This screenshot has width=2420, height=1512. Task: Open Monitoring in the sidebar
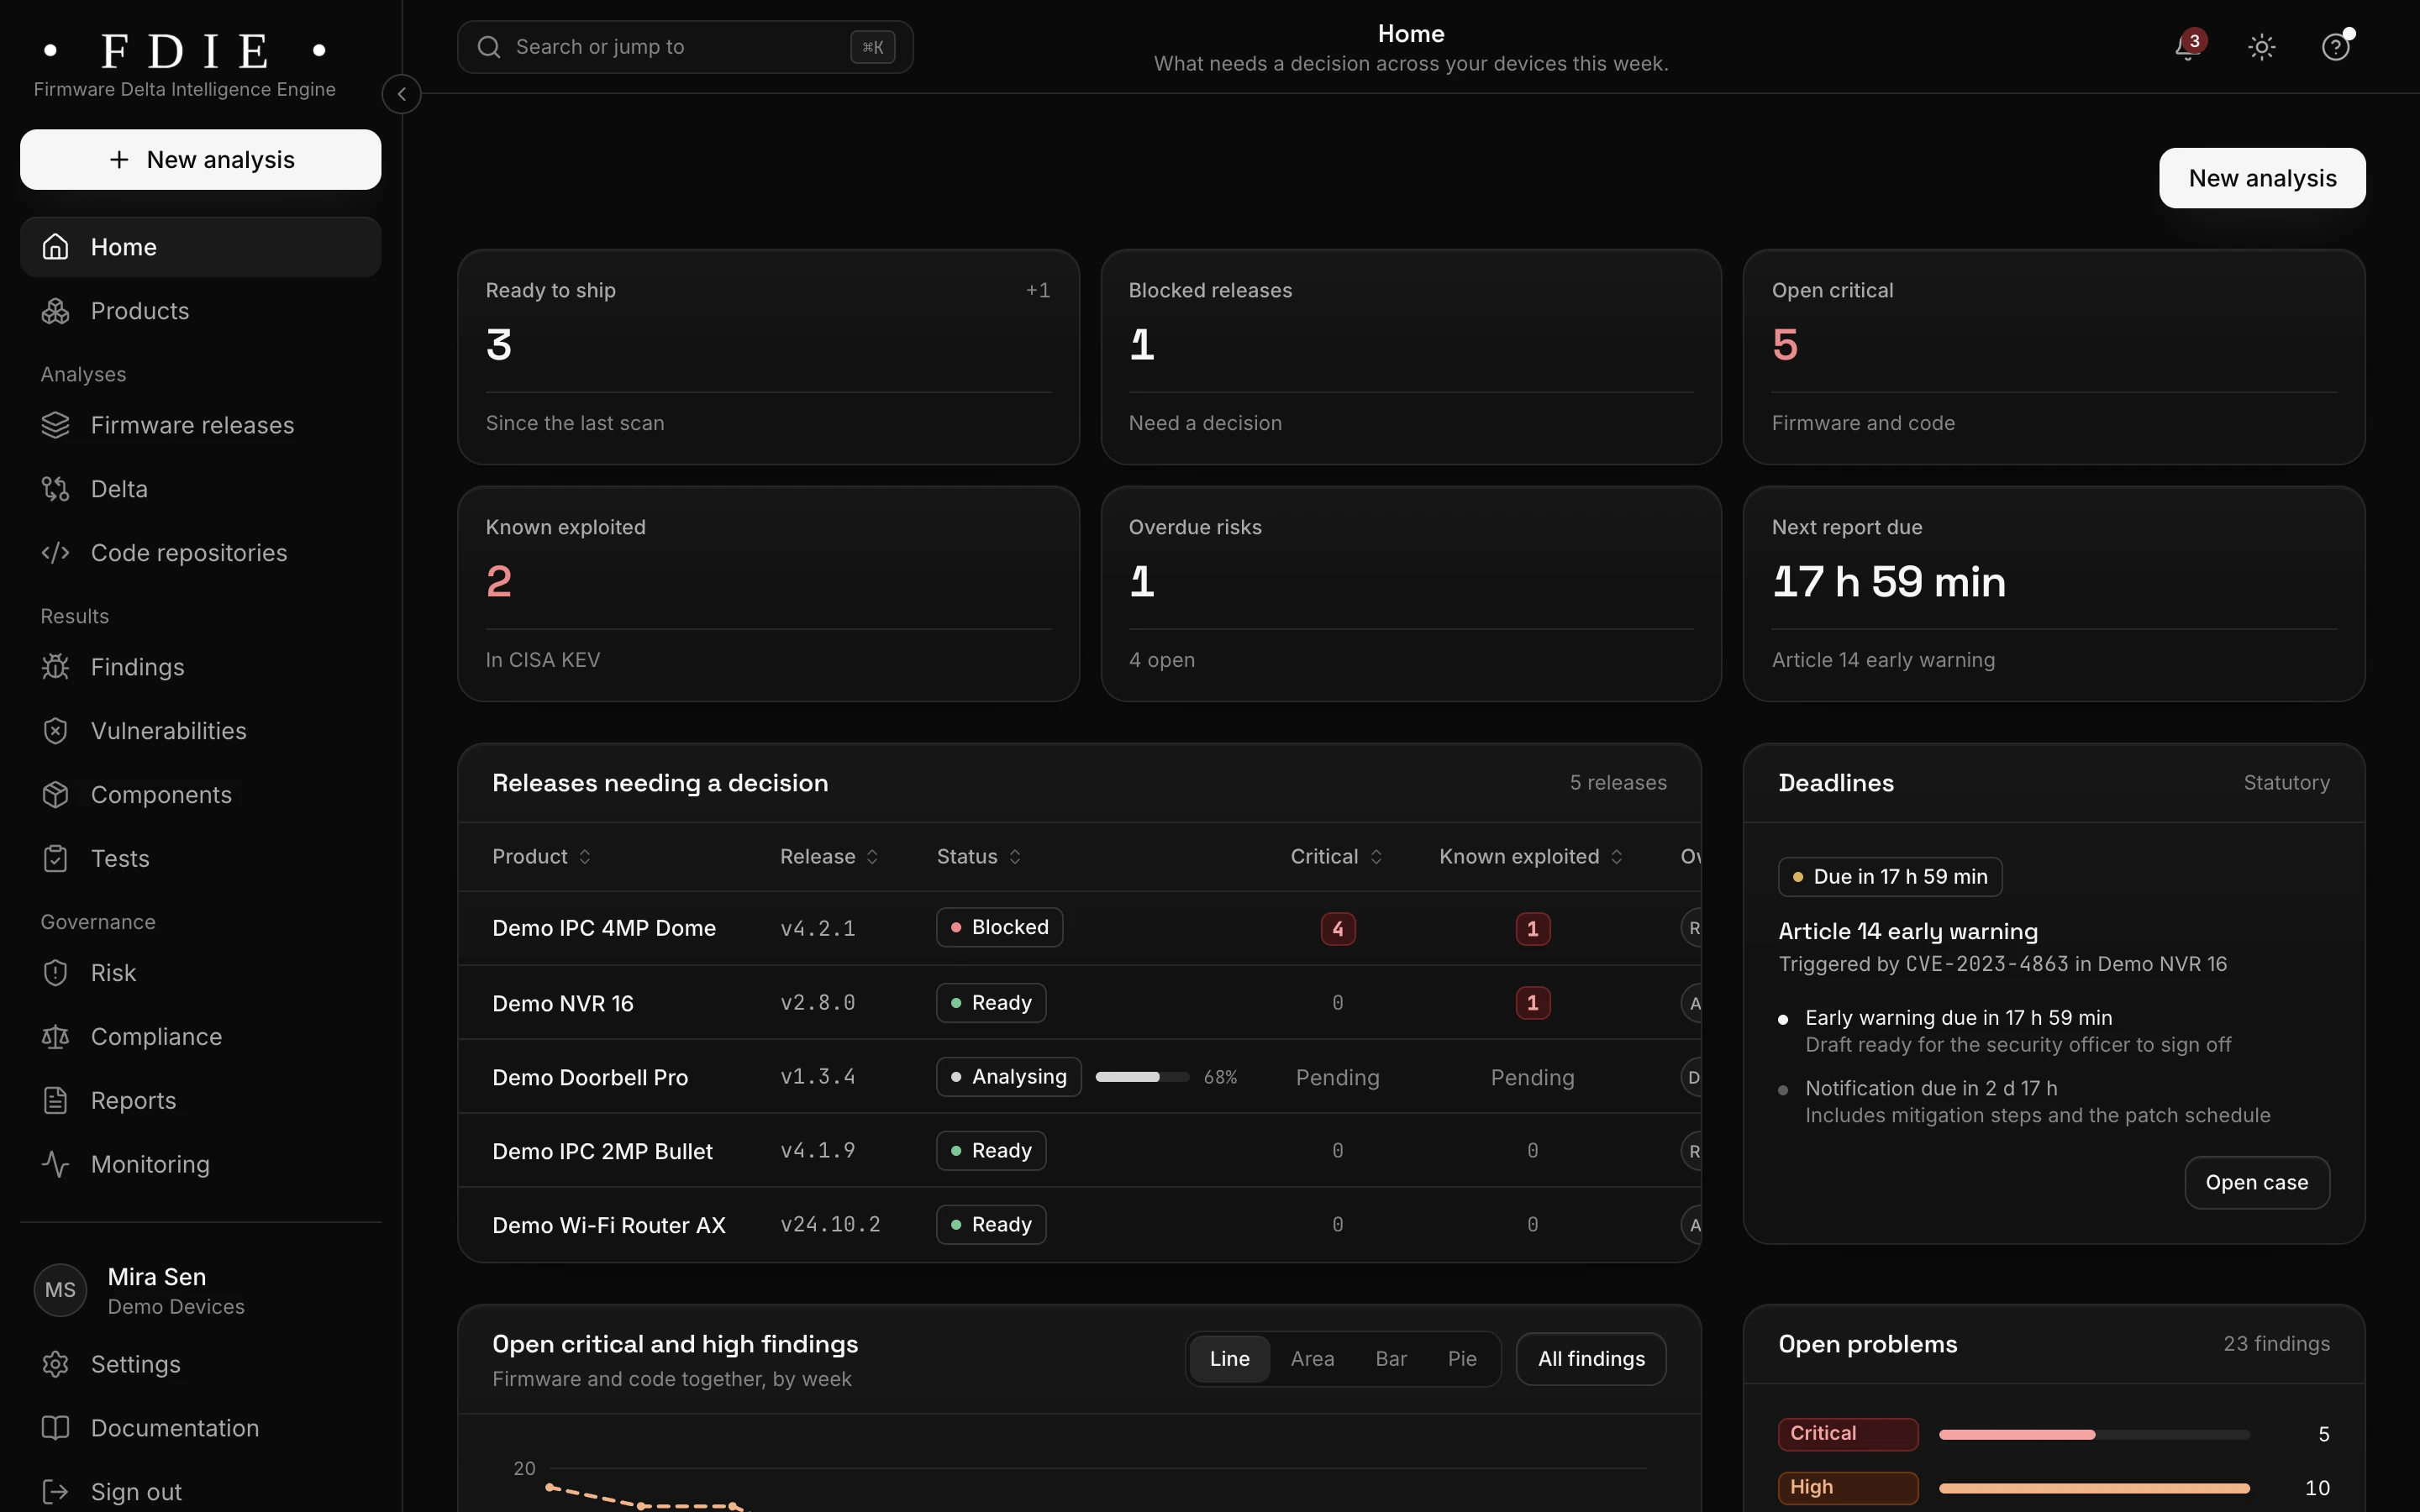200,1165
